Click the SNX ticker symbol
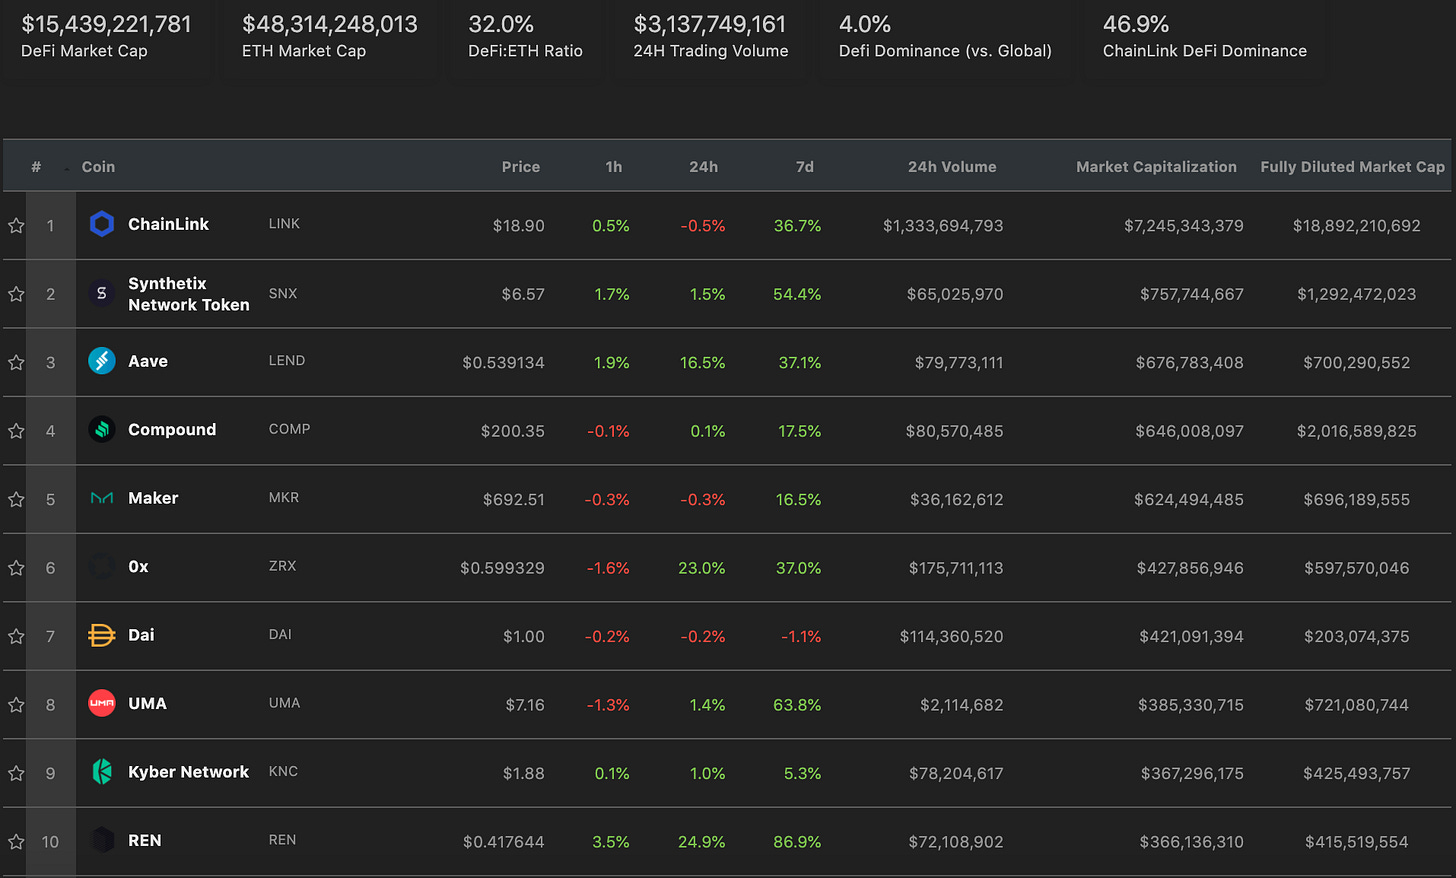The image size is (1456, 878). click(x=283, y=293)
